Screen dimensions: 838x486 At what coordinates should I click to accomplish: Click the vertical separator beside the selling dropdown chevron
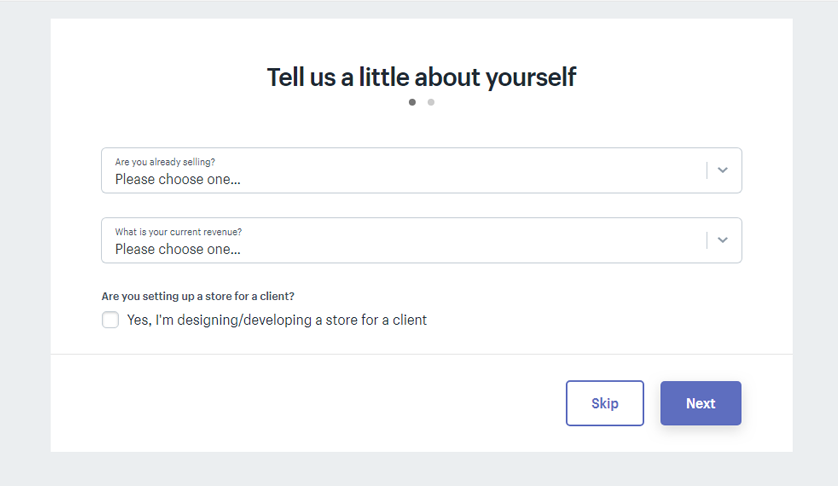click(707, 170)
